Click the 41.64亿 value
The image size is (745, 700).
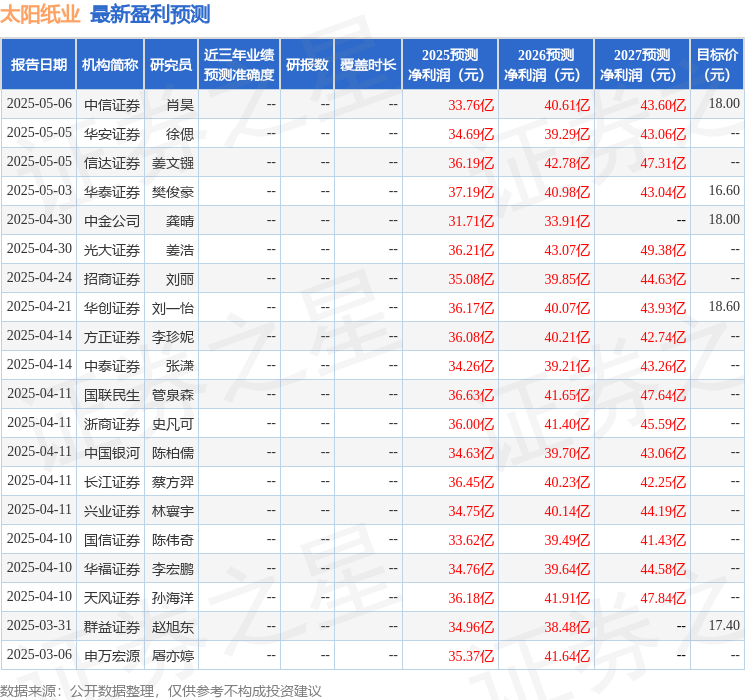[567, 656]
